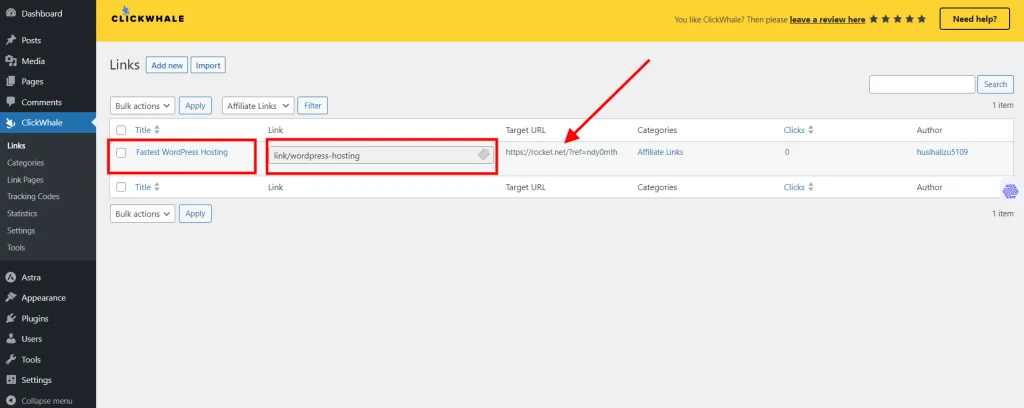Open the top Bulk actions dropdown
This screenshot has width=1024, height=408.
tap(142, 105)
